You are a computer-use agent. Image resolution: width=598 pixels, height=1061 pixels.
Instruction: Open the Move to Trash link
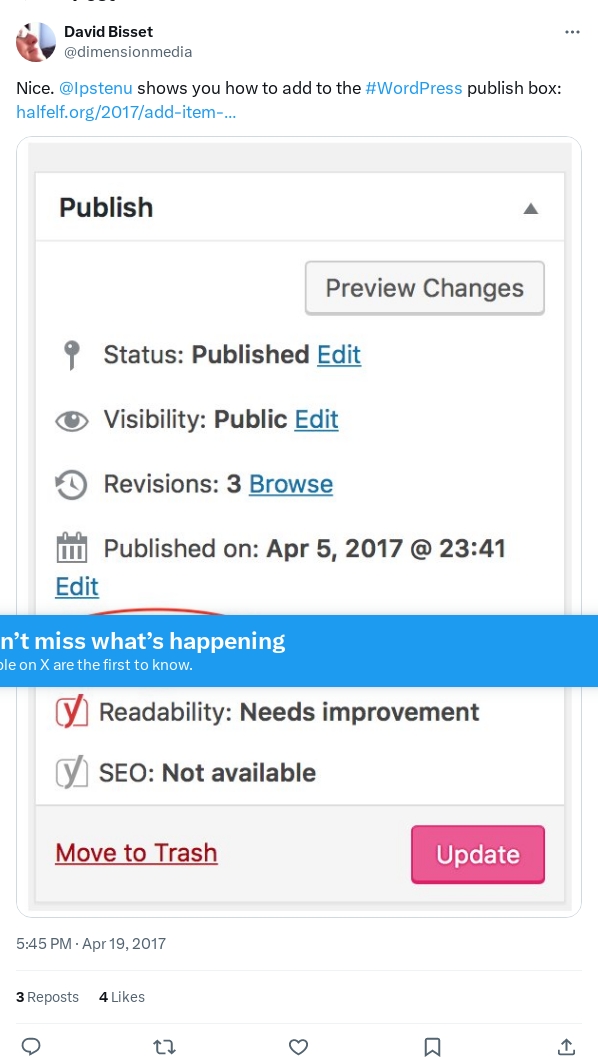click(x=137, y=853)
